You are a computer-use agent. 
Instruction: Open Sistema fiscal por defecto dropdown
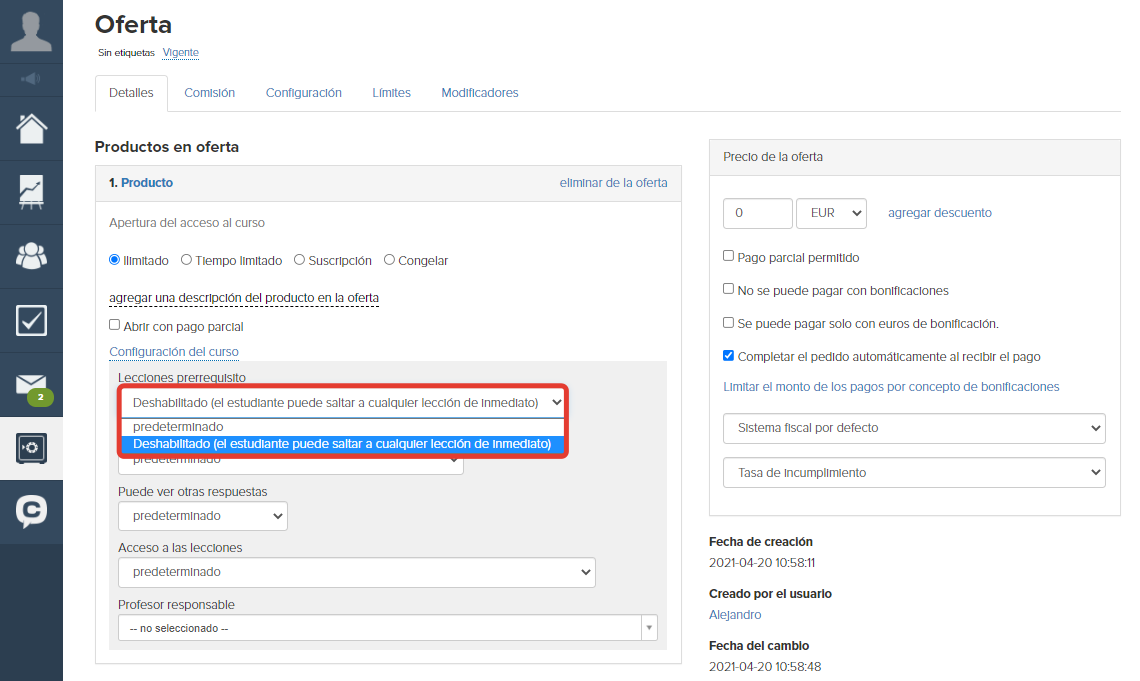click(914, 428)
